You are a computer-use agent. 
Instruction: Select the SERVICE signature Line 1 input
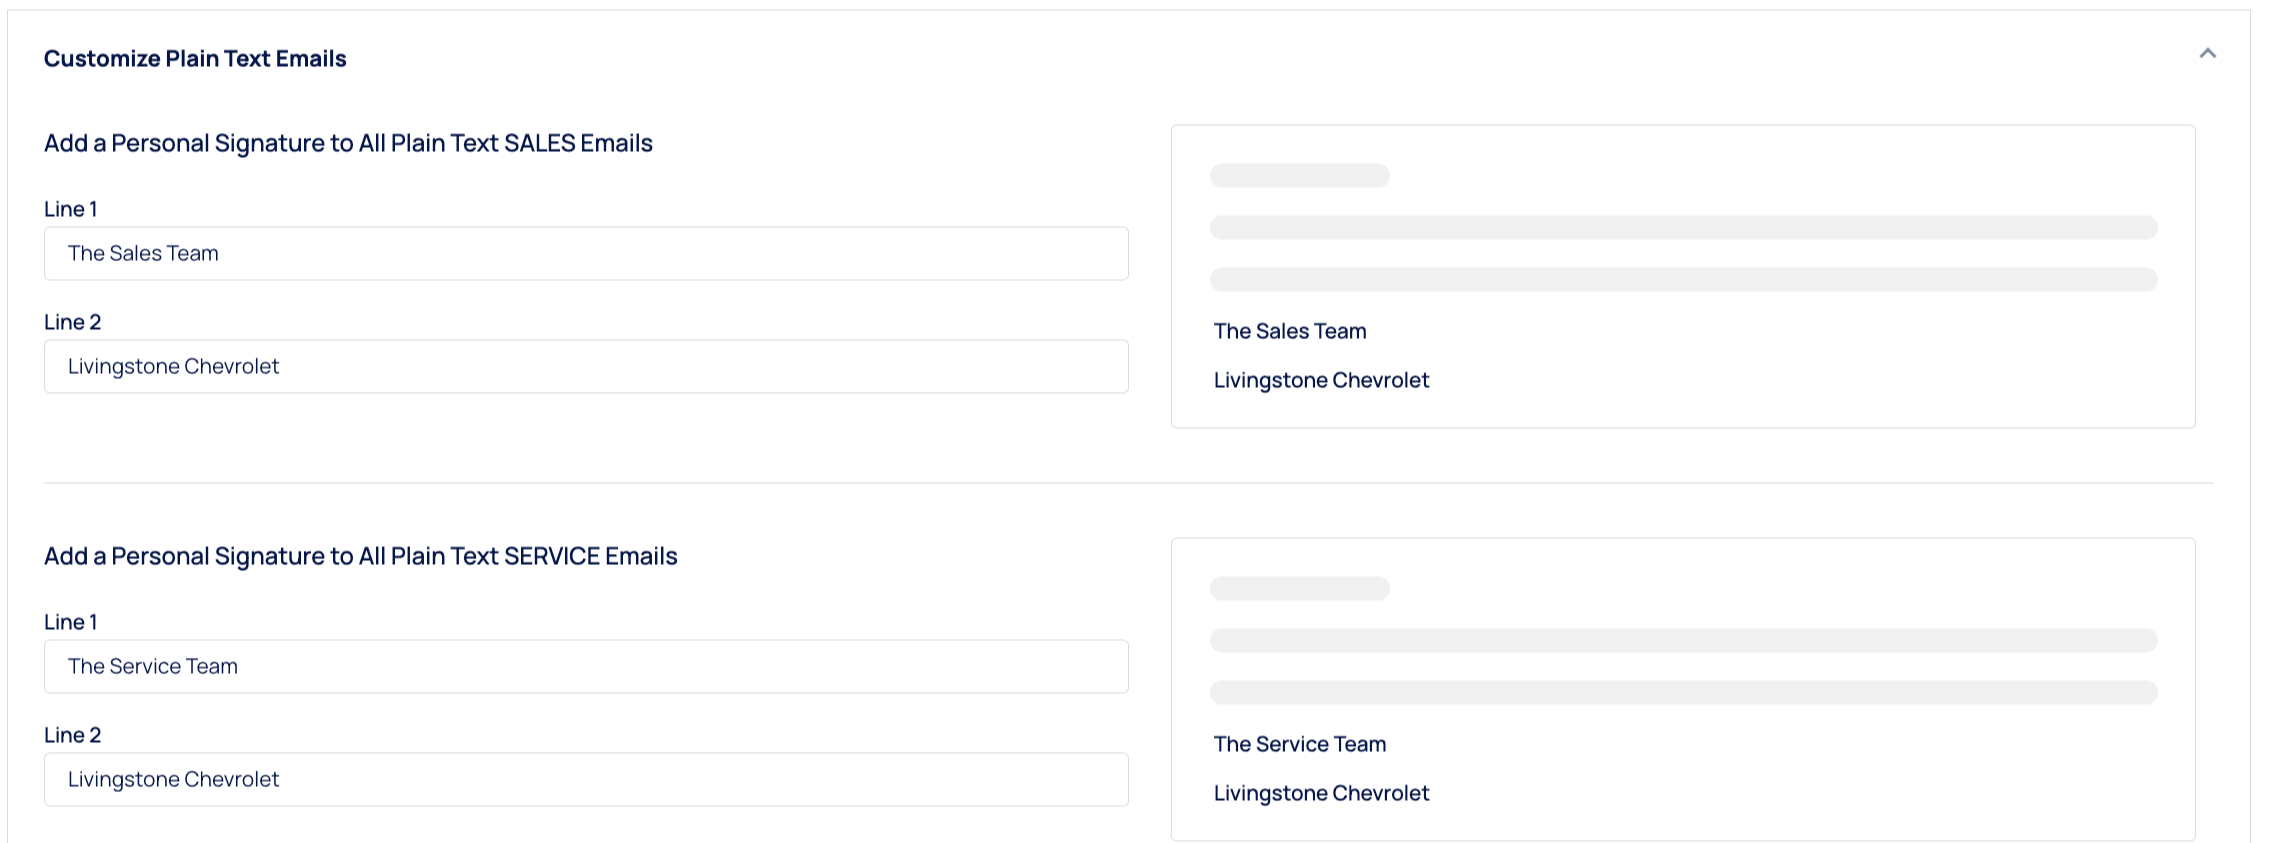[586, 667]
